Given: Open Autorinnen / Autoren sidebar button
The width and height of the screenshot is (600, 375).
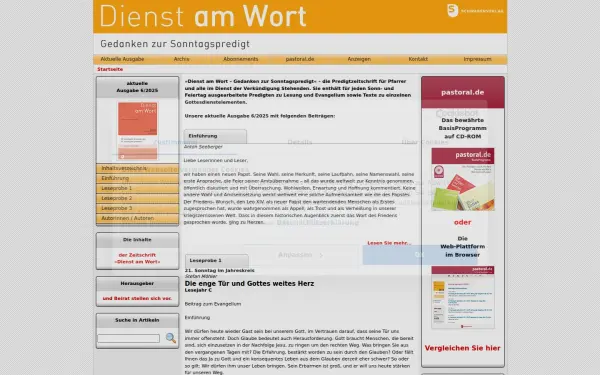Looking at the screenshot, I should [137, 218].
